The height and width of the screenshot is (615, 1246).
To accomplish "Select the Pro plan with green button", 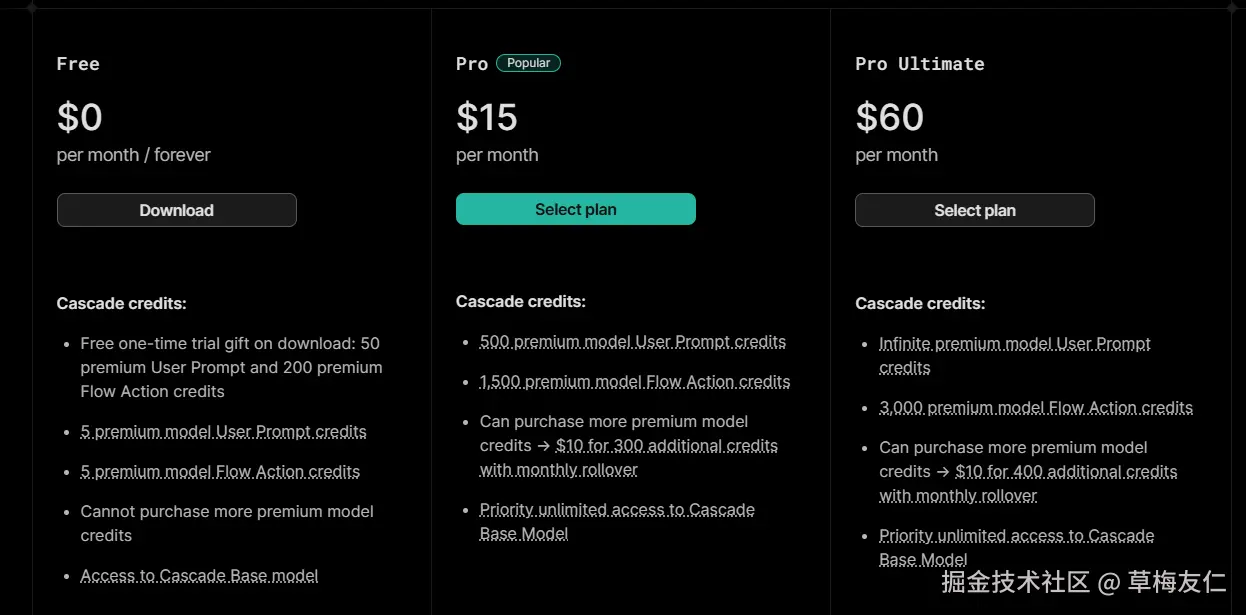I will click(x=575, y=209).
